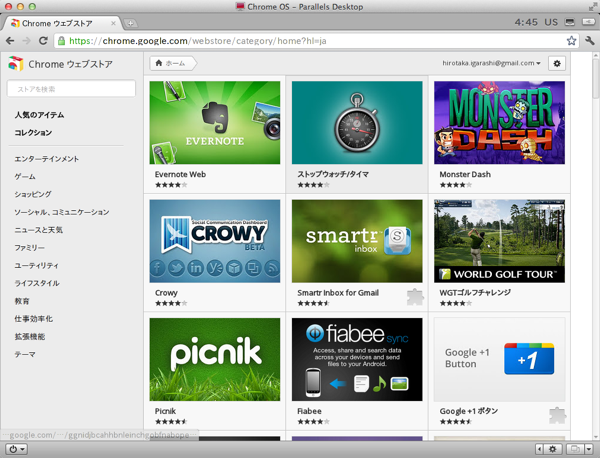
Task: Open the Crowy Beta thumbnail
Action: [215, 241]
